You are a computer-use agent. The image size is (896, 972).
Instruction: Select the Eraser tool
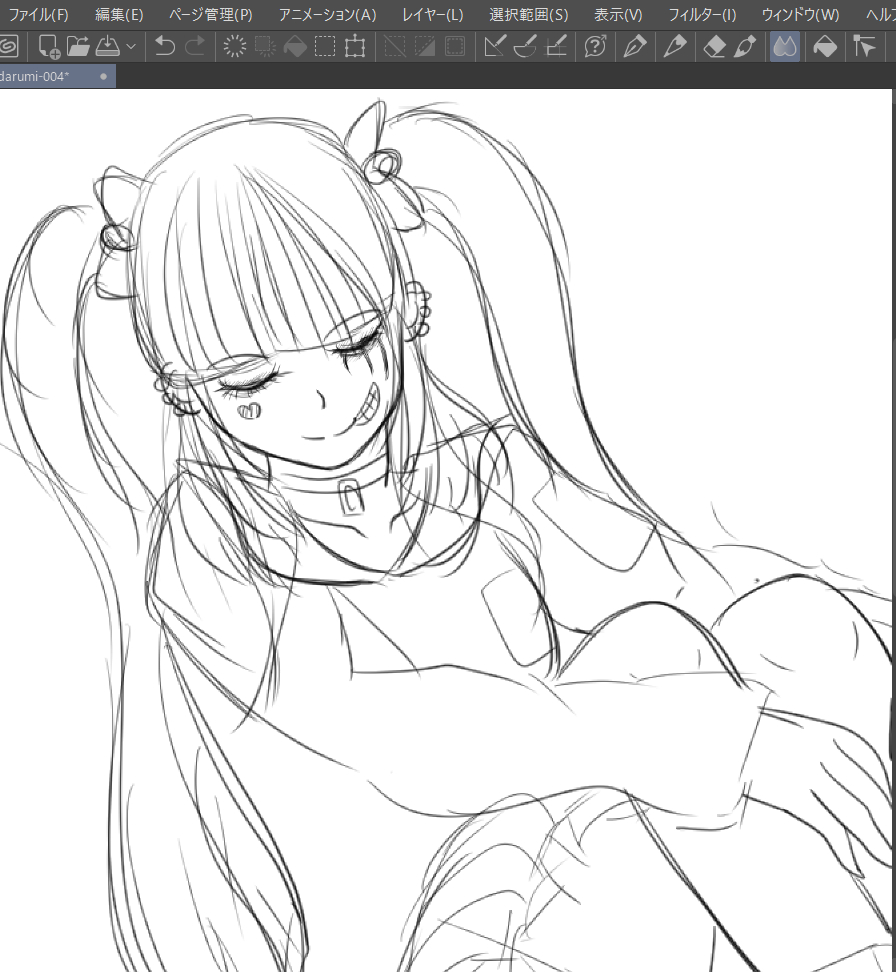(715, 46)
